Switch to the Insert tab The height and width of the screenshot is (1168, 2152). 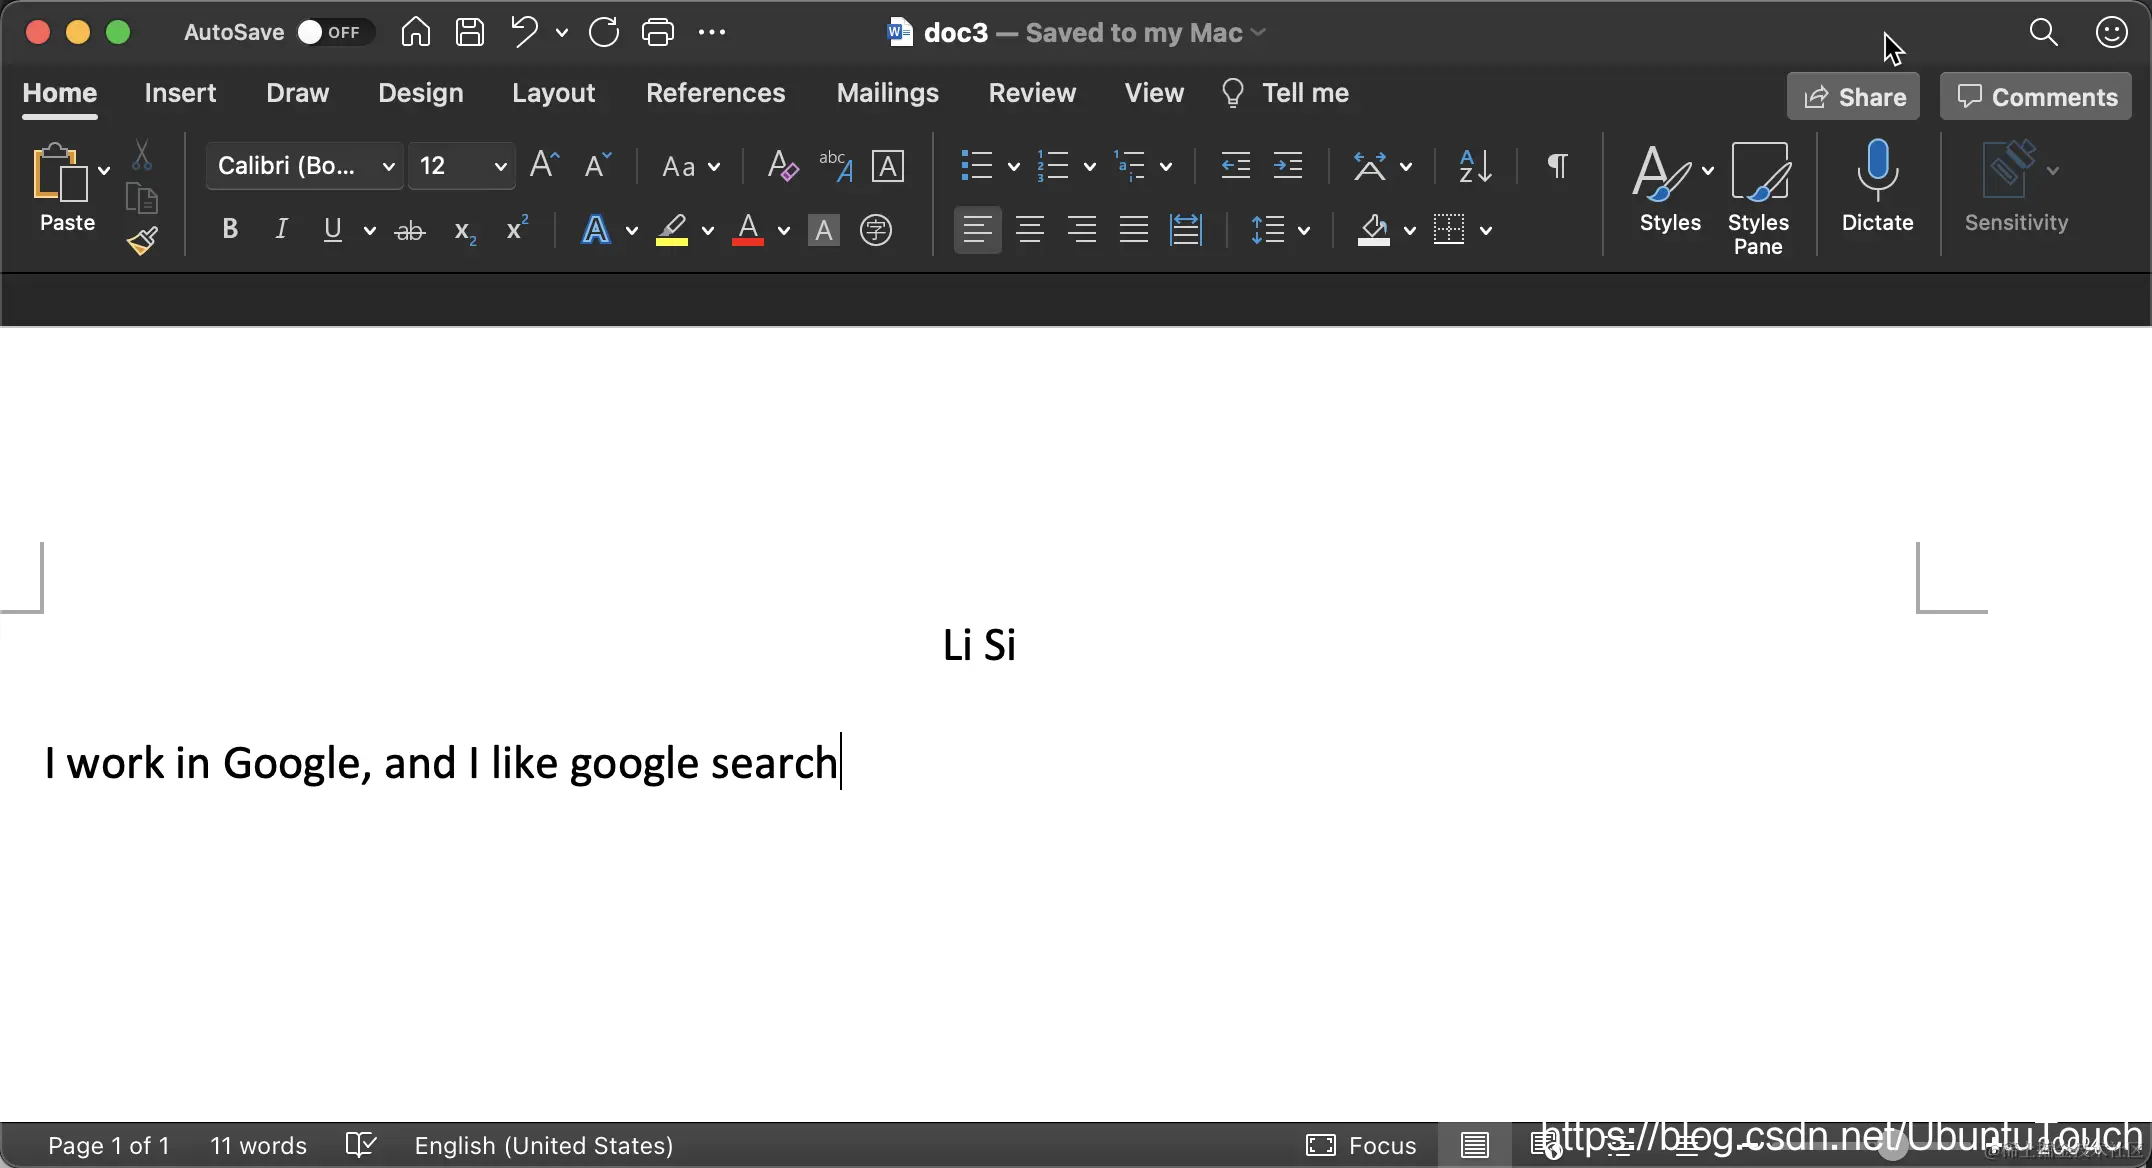tap(180, 93)
